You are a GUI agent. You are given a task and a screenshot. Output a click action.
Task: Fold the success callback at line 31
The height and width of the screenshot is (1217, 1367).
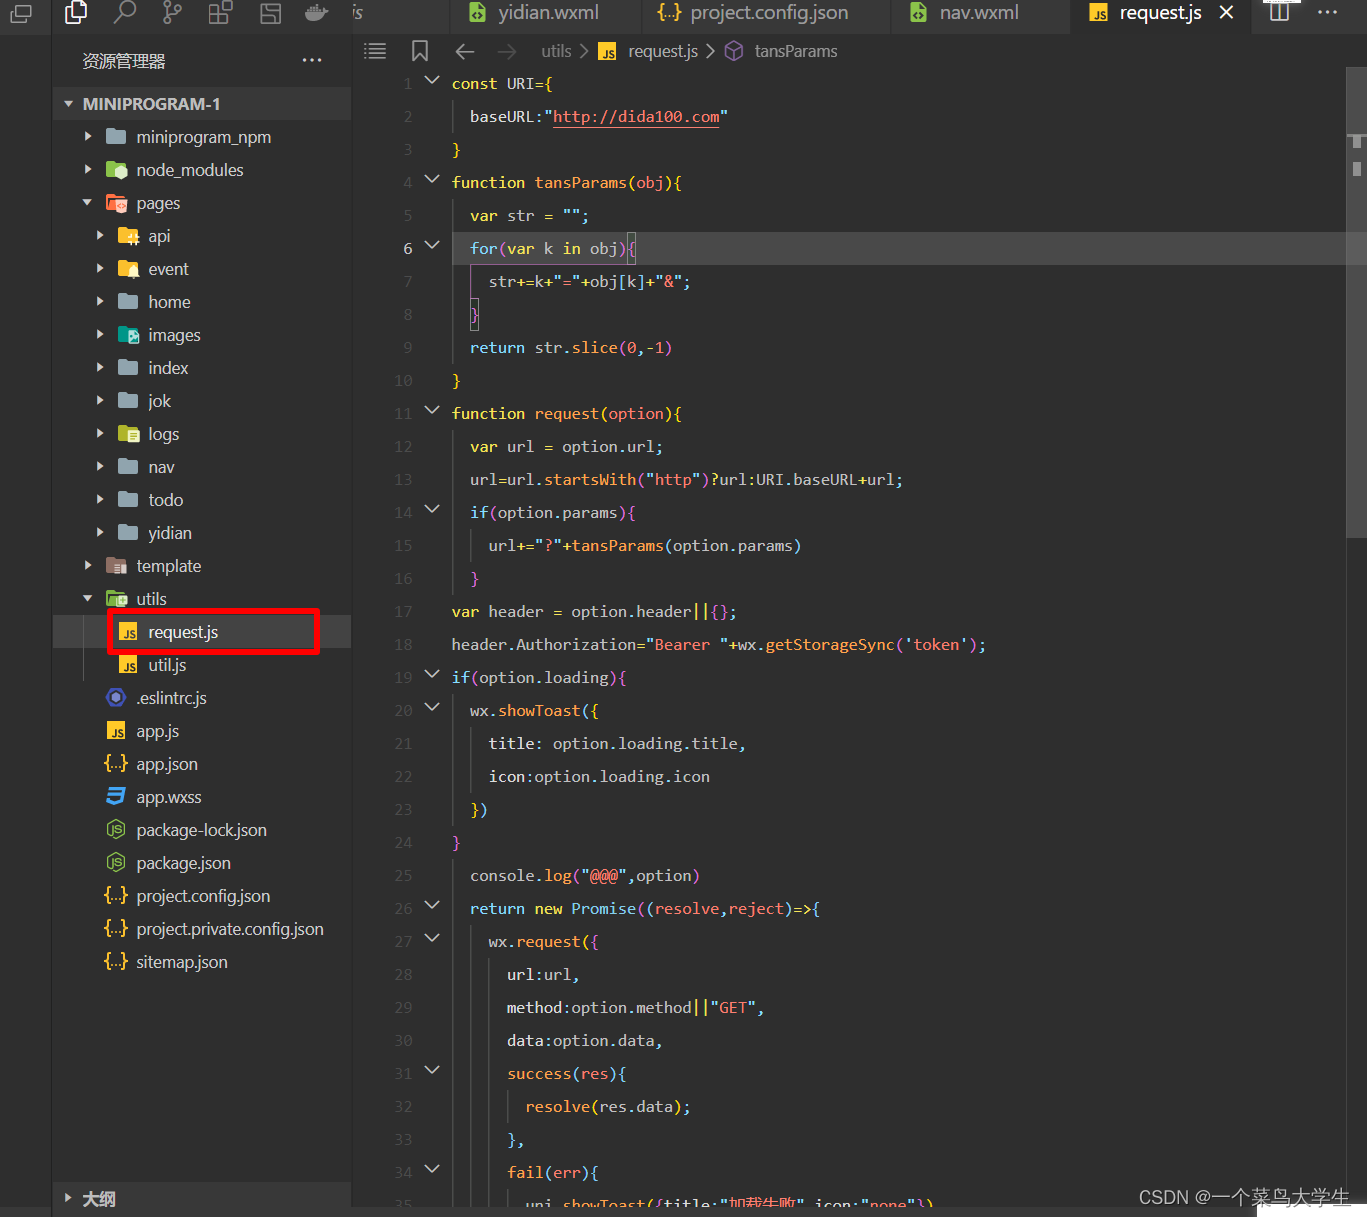432,1071
